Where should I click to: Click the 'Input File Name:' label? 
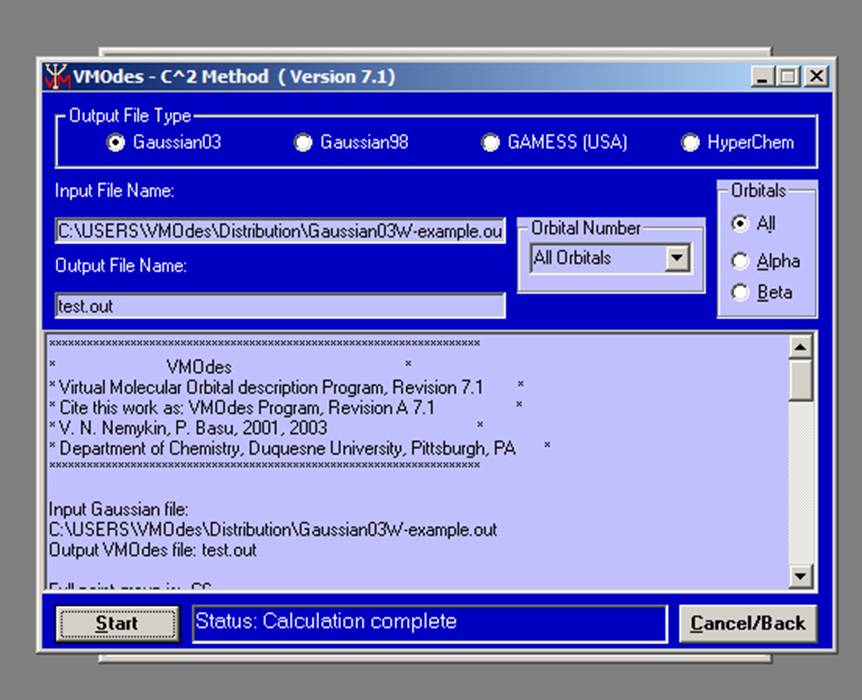tap(115, 191)
